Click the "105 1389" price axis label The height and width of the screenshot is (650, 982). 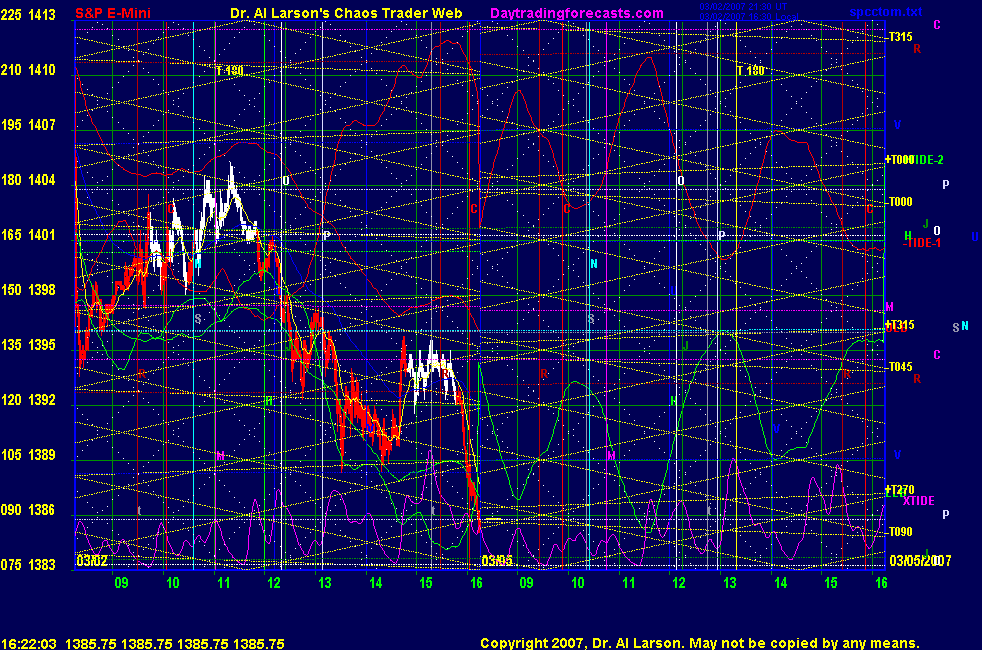click(x=28, y=455)
